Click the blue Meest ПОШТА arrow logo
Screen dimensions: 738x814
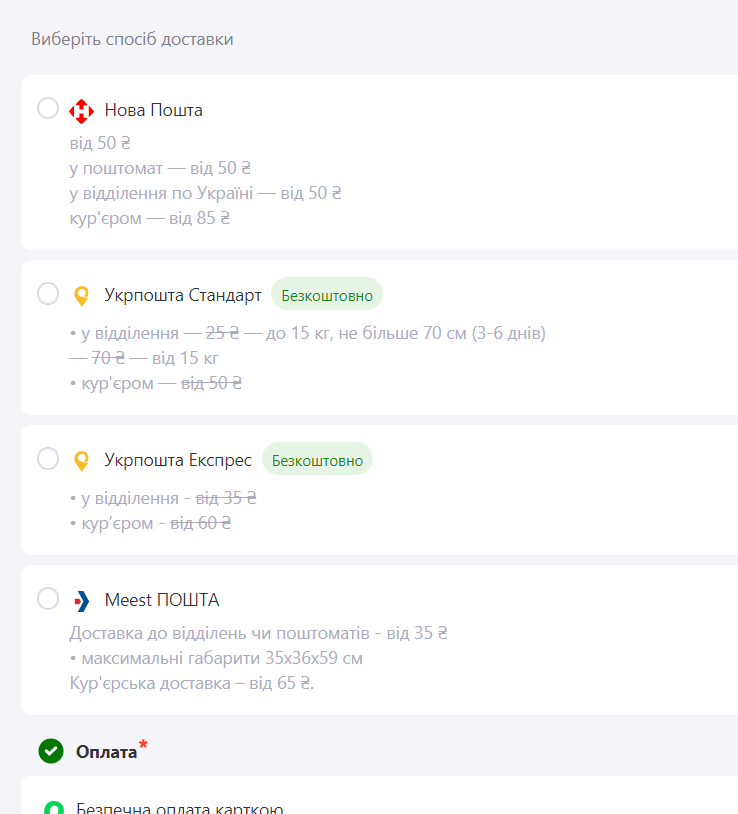[x=81, y=601]
